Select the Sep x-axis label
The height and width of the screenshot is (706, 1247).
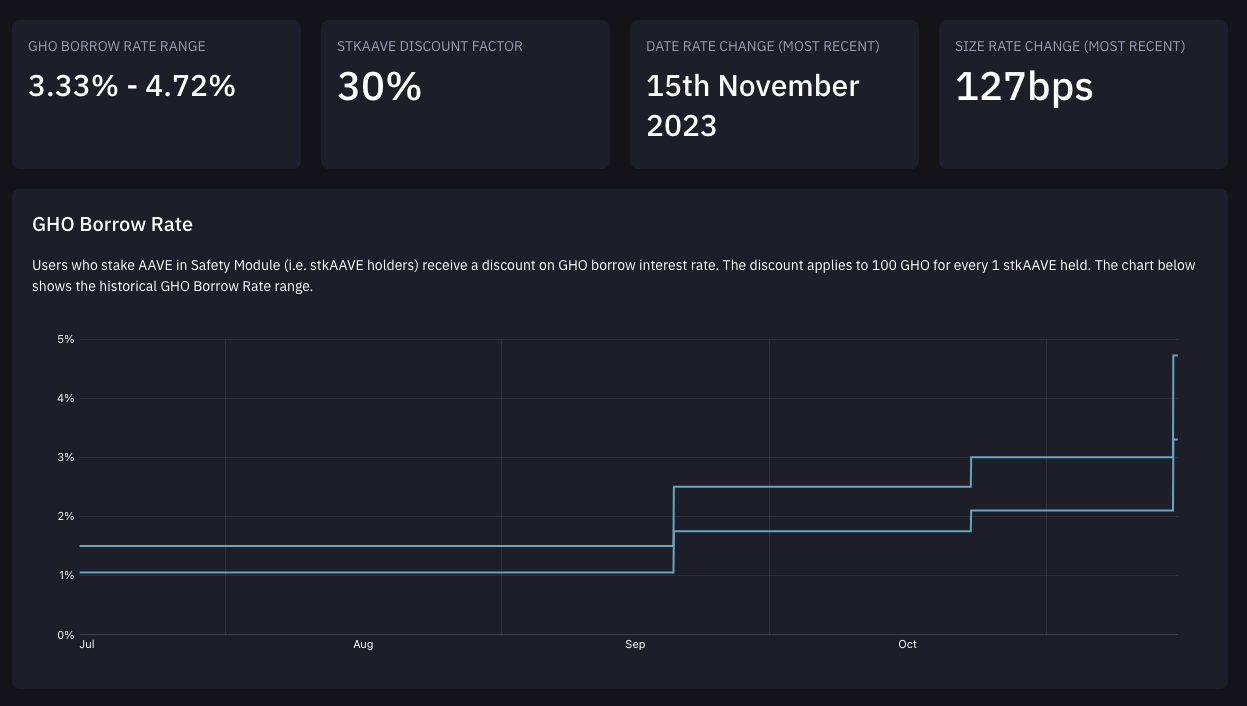click(x=635, y=645)
